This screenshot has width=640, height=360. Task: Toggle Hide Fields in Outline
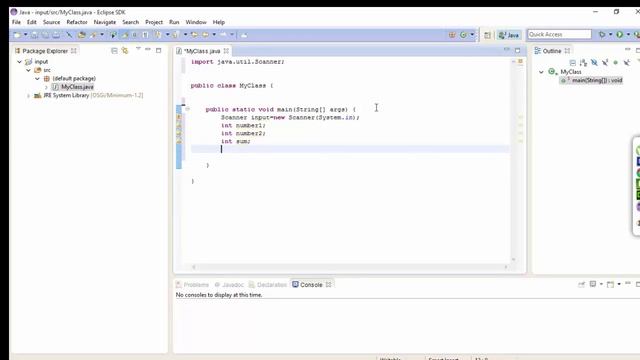tap(594, 62)
